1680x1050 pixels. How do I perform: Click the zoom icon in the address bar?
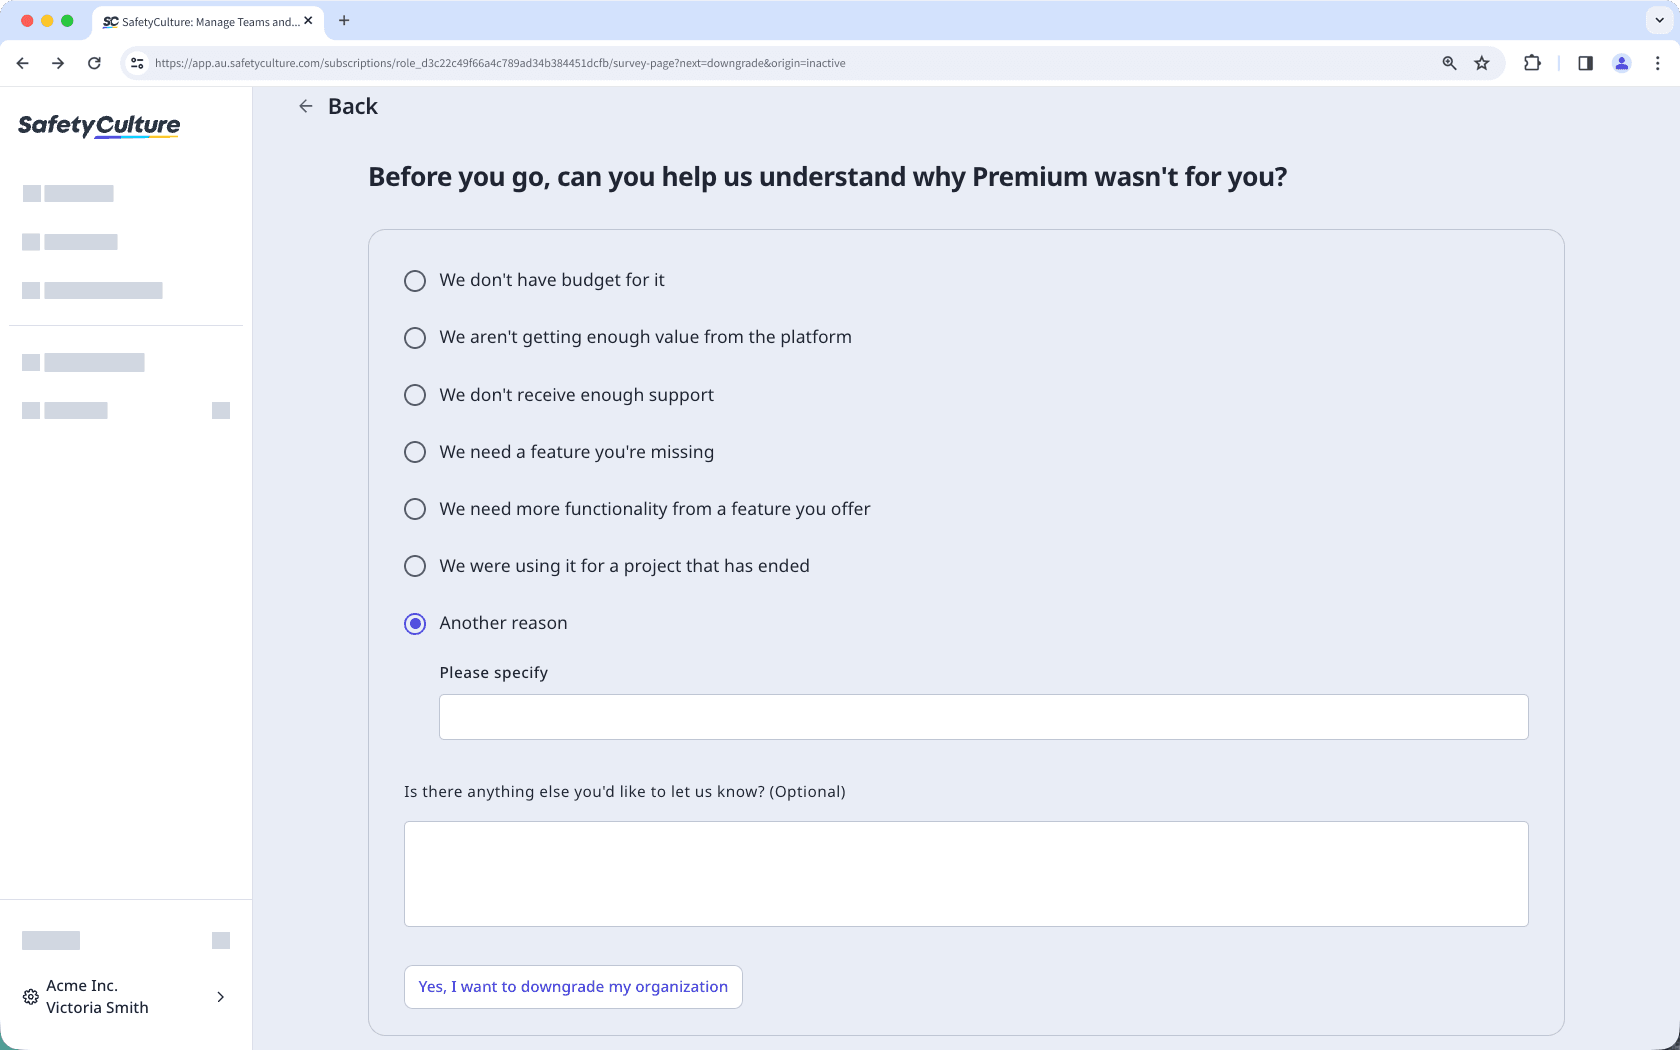point(1448,62)
